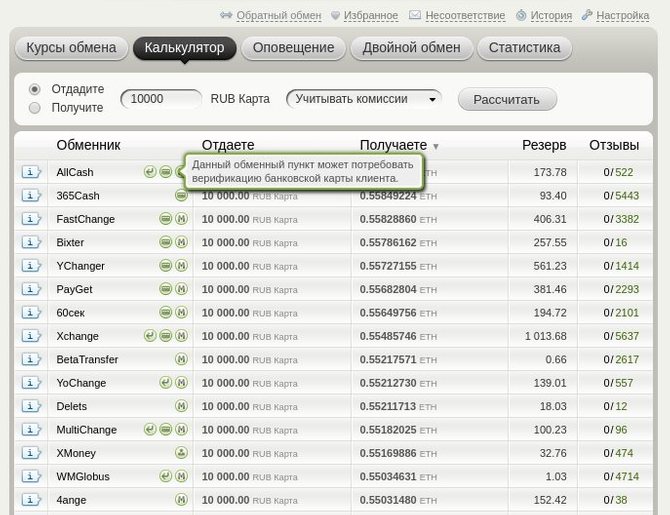Viewport: 670px width, 515px height.
Task: Open 365Cash reviews count 5443
Action: (627, 196)
